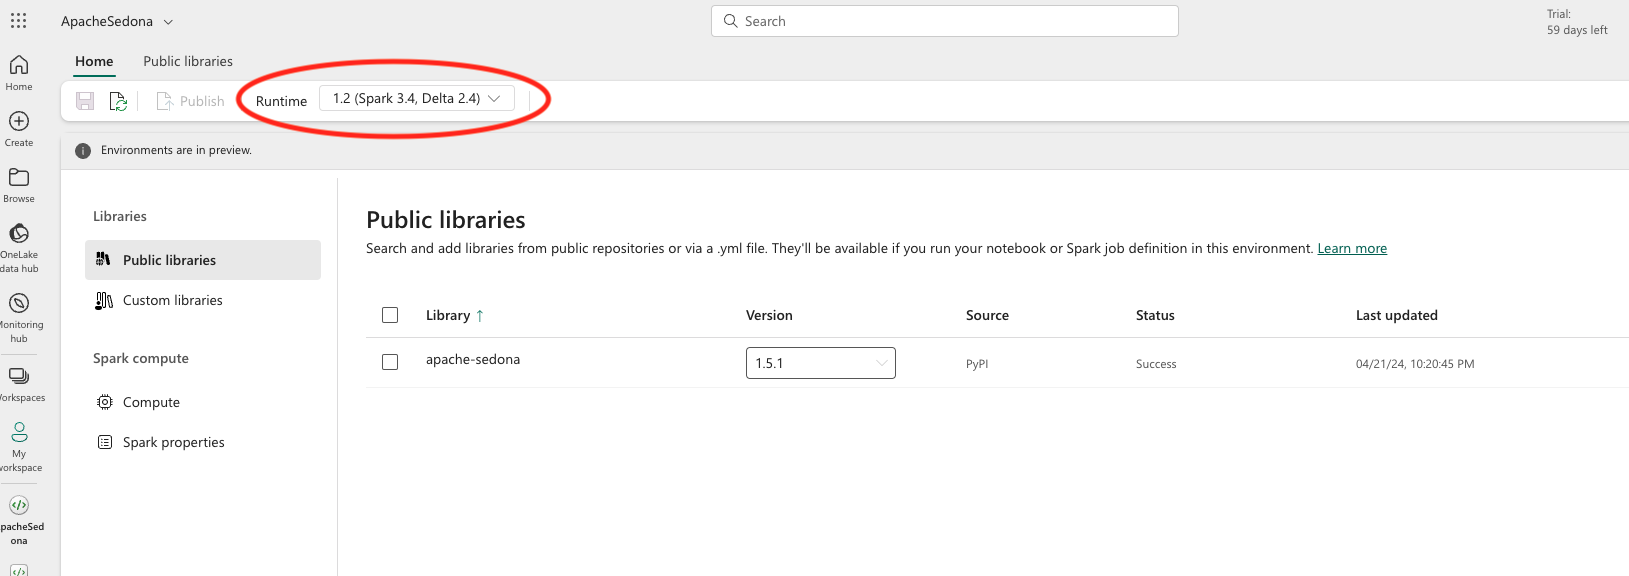
Task: Open the app launcher grid icon
Action: coord(18,21)
